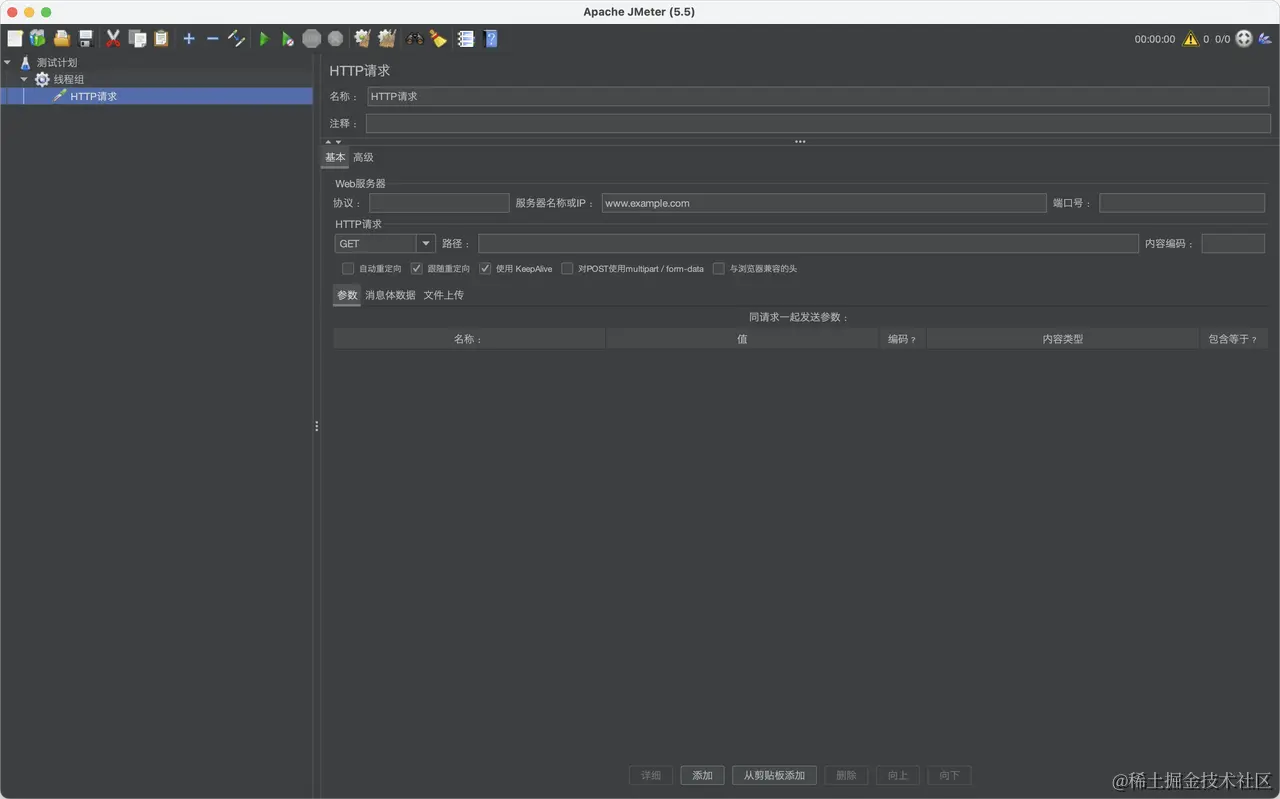
Task: Click the 添加 button
Action: [x=702, y=776]
